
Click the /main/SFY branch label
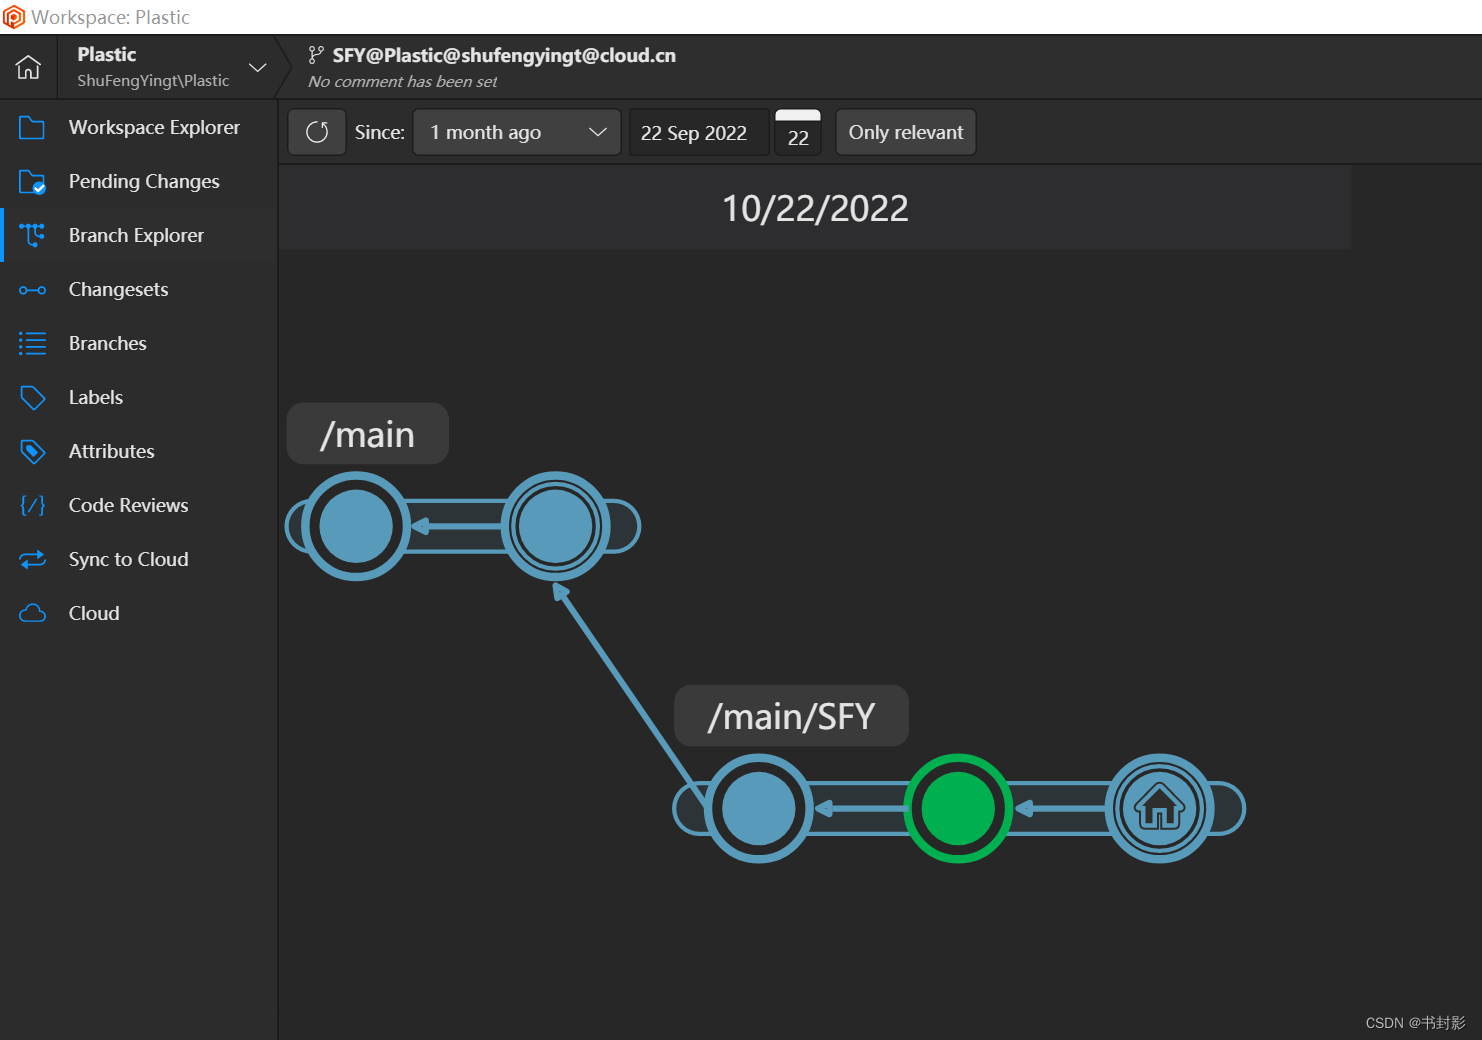(791, 716)
